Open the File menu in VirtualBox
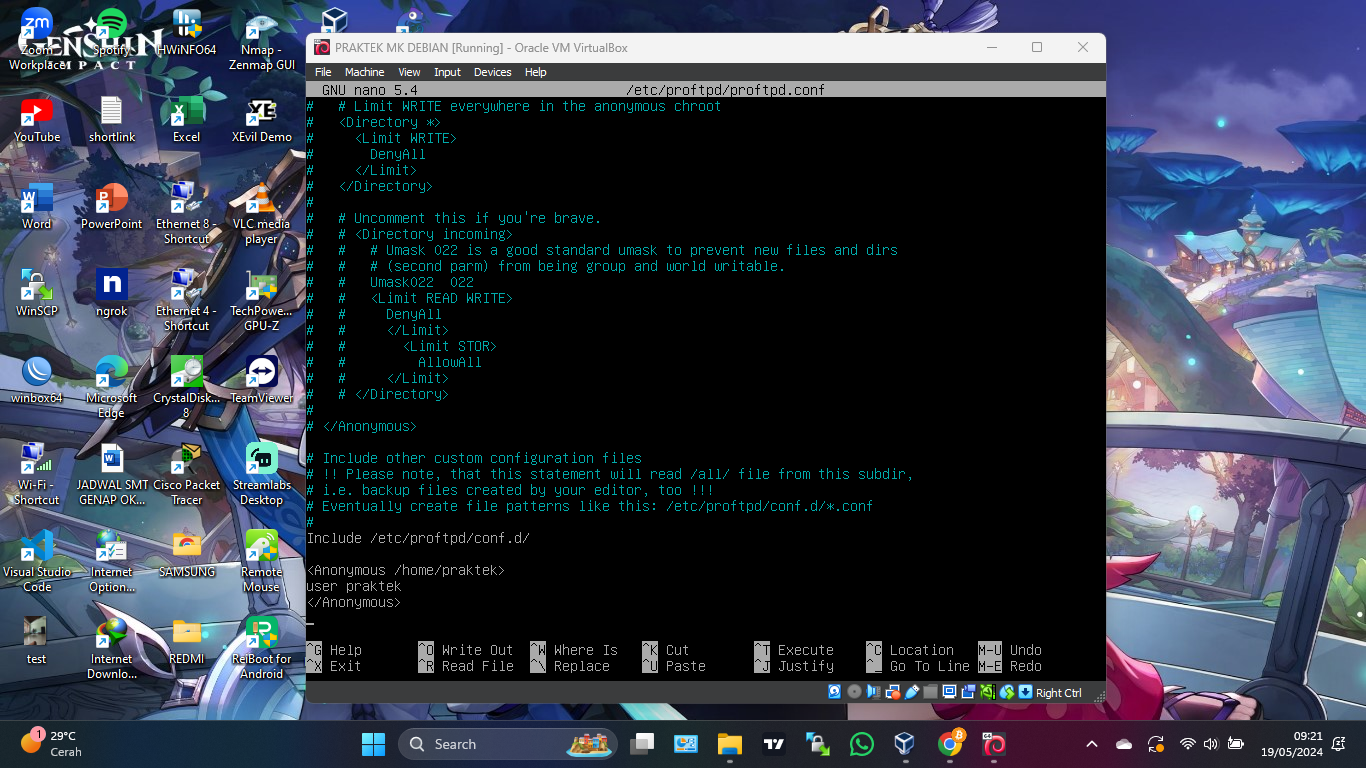 click(x=323, y=72)
